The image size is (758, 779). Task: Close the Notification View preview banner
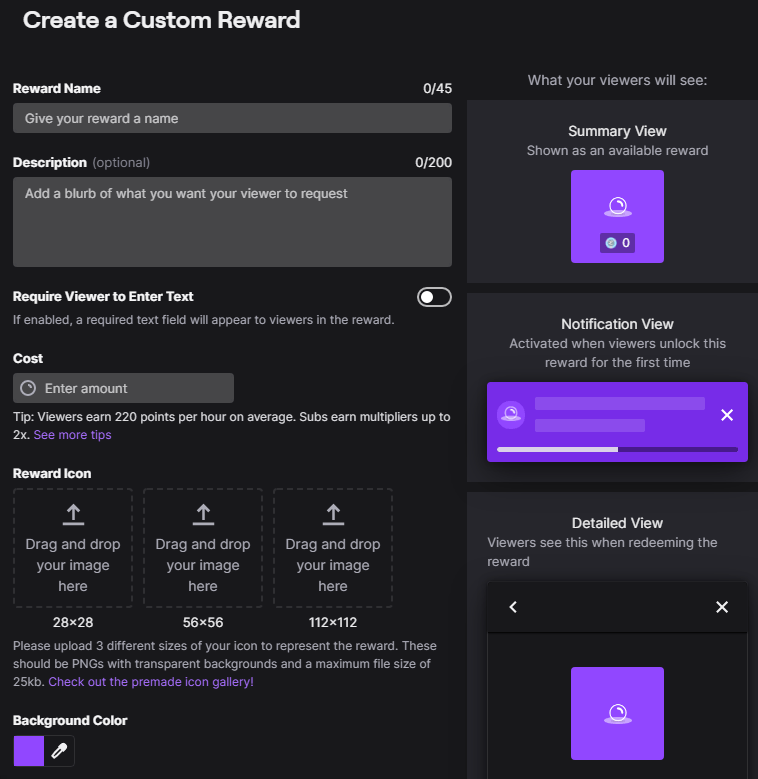(x=727, y=415)
